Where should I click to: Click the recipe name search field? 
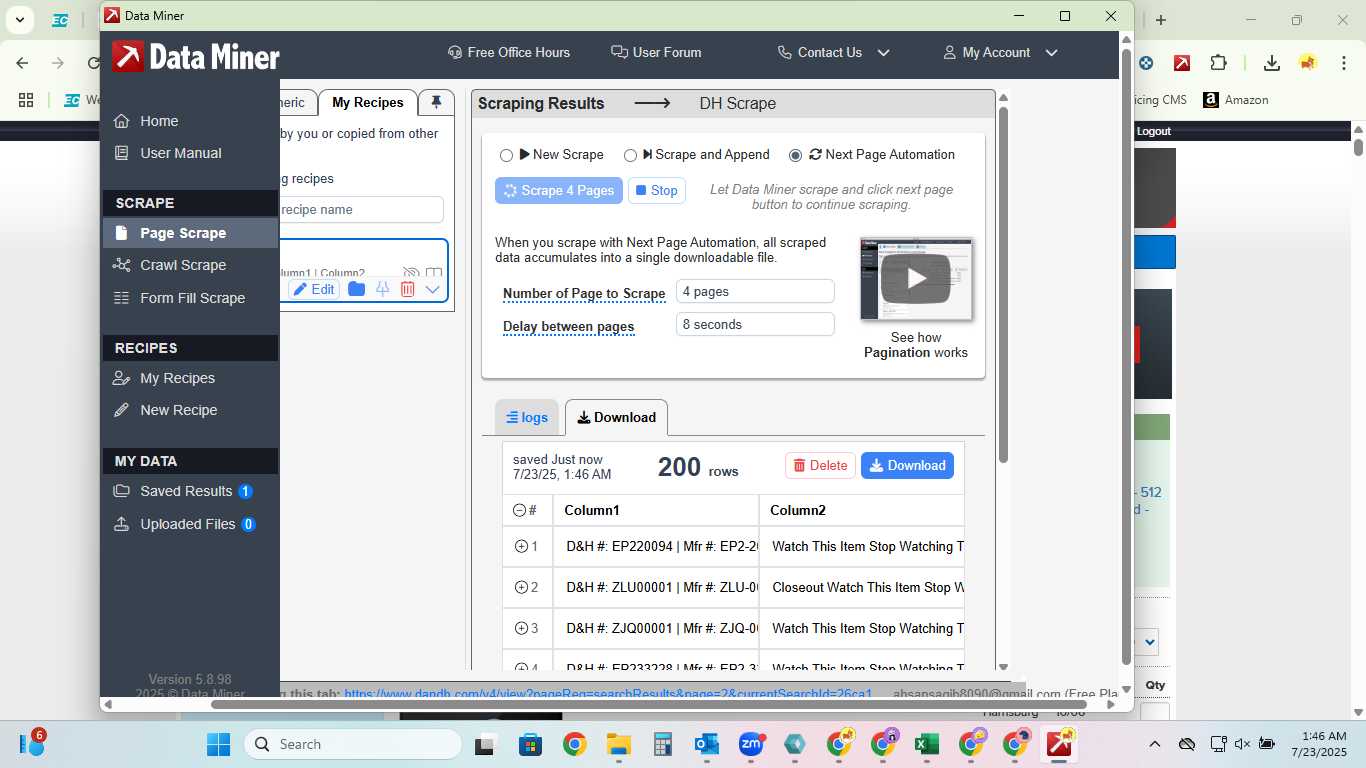point(360,209)
